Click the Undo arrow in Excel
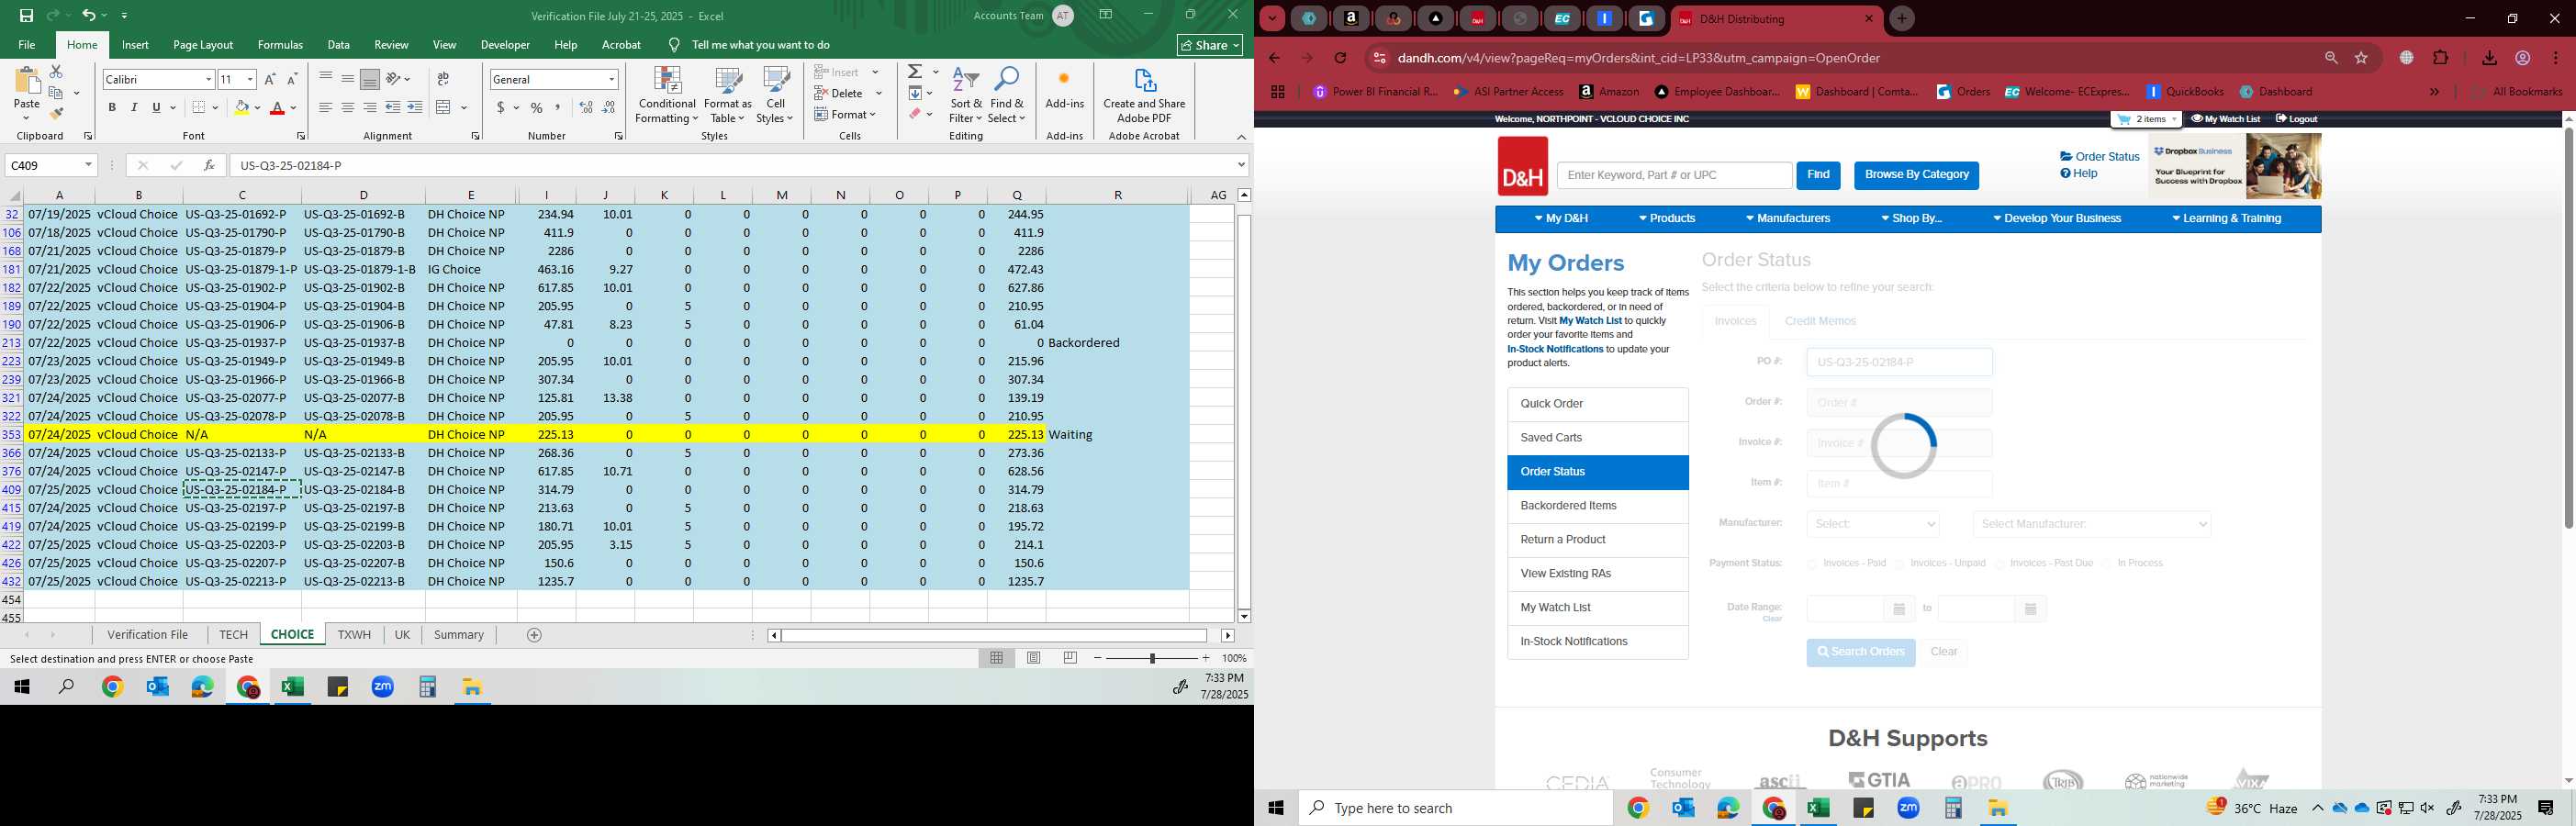 (x=89, y=16)
